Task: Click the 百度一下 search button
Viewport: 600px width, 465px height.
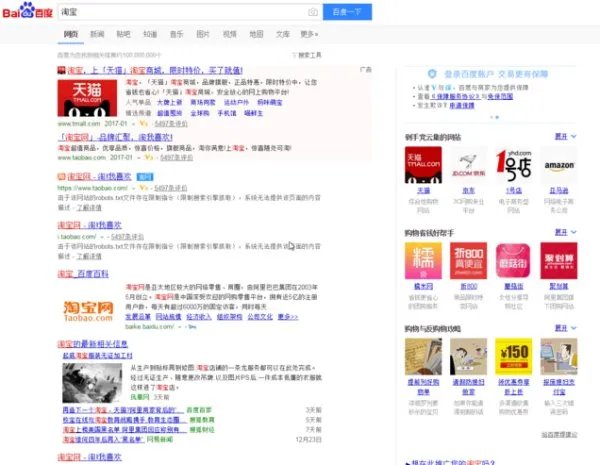Action: coord(347,12)
